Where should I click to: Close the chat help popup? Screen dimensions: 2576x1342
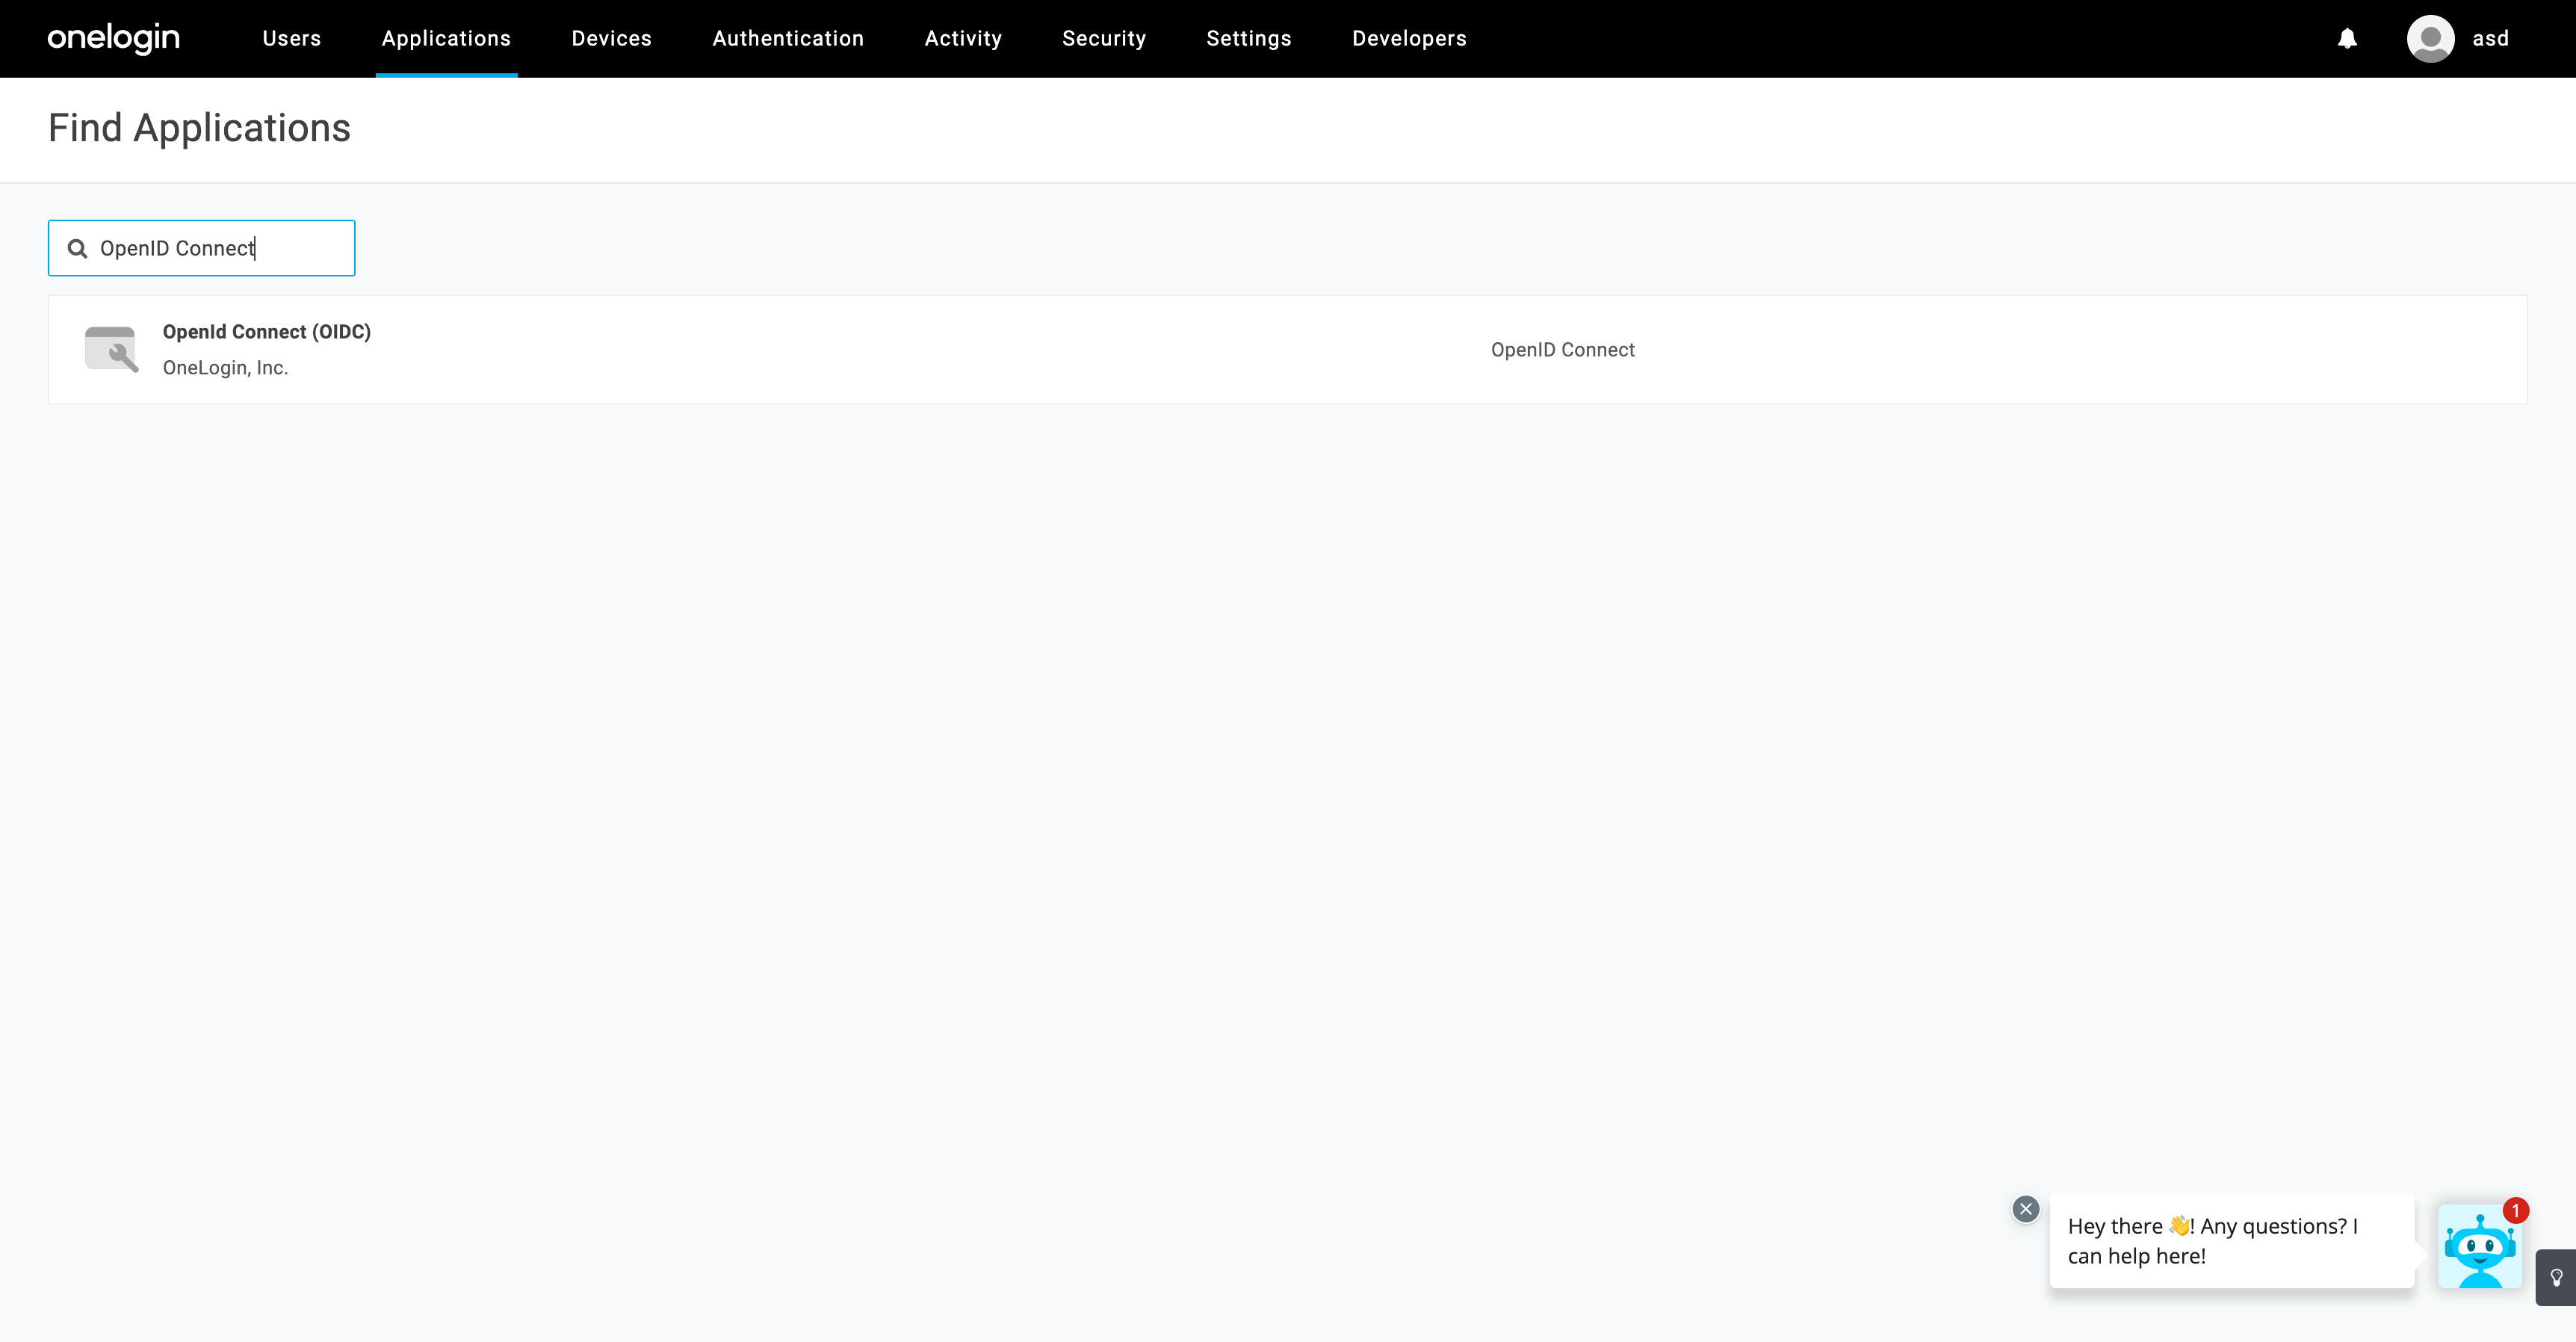[2025, 1209]
